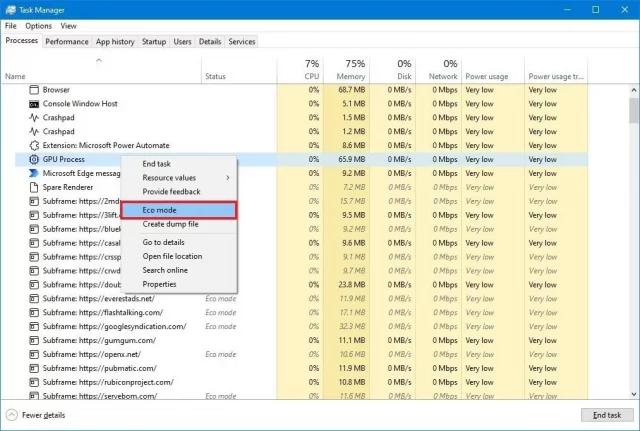Click the Crashpad icon on the 1.5 MB row

point(34,118)
